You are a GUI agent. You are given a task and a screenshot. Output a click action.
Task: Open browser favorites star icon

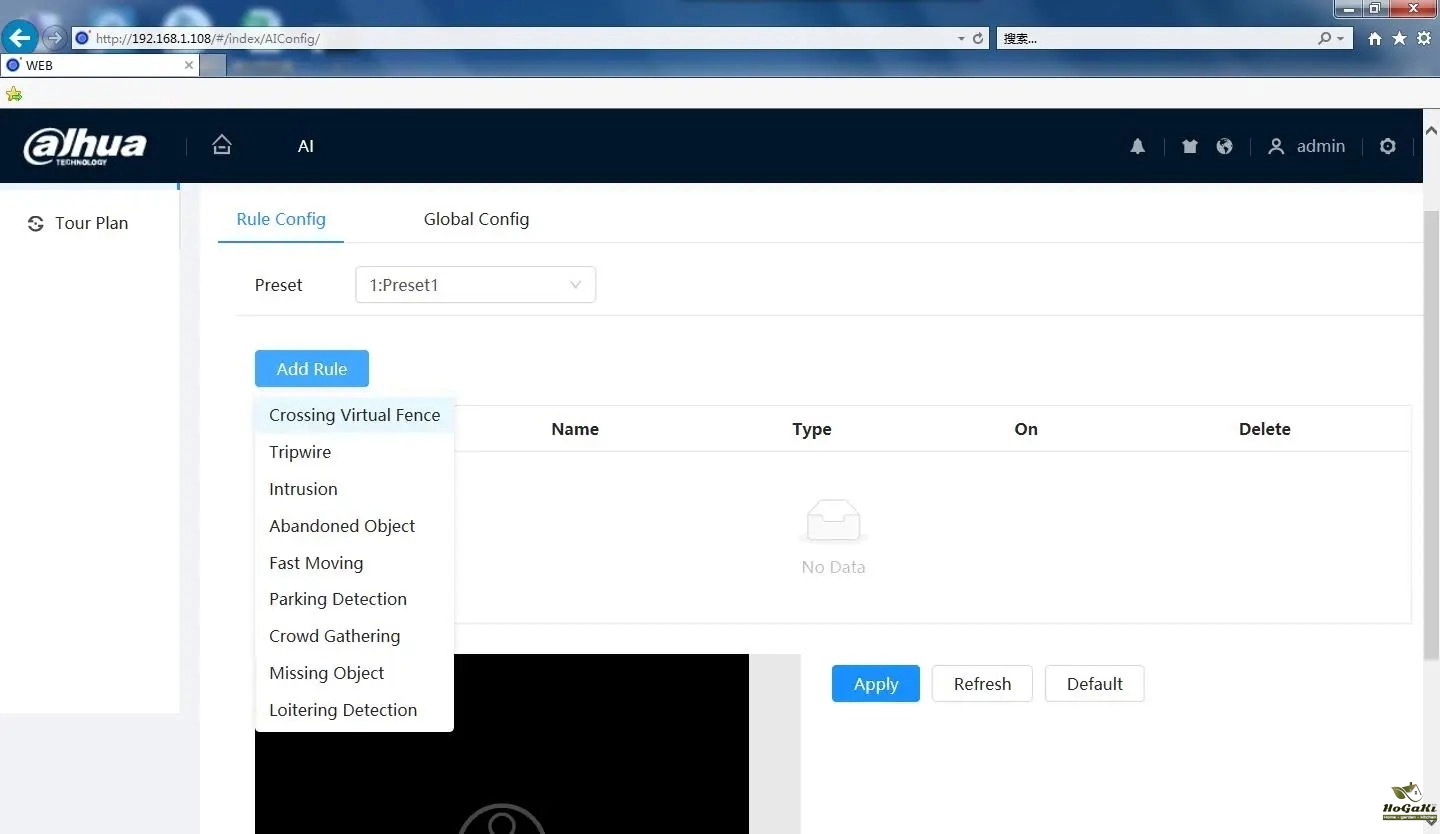(x=1399, y=38)
